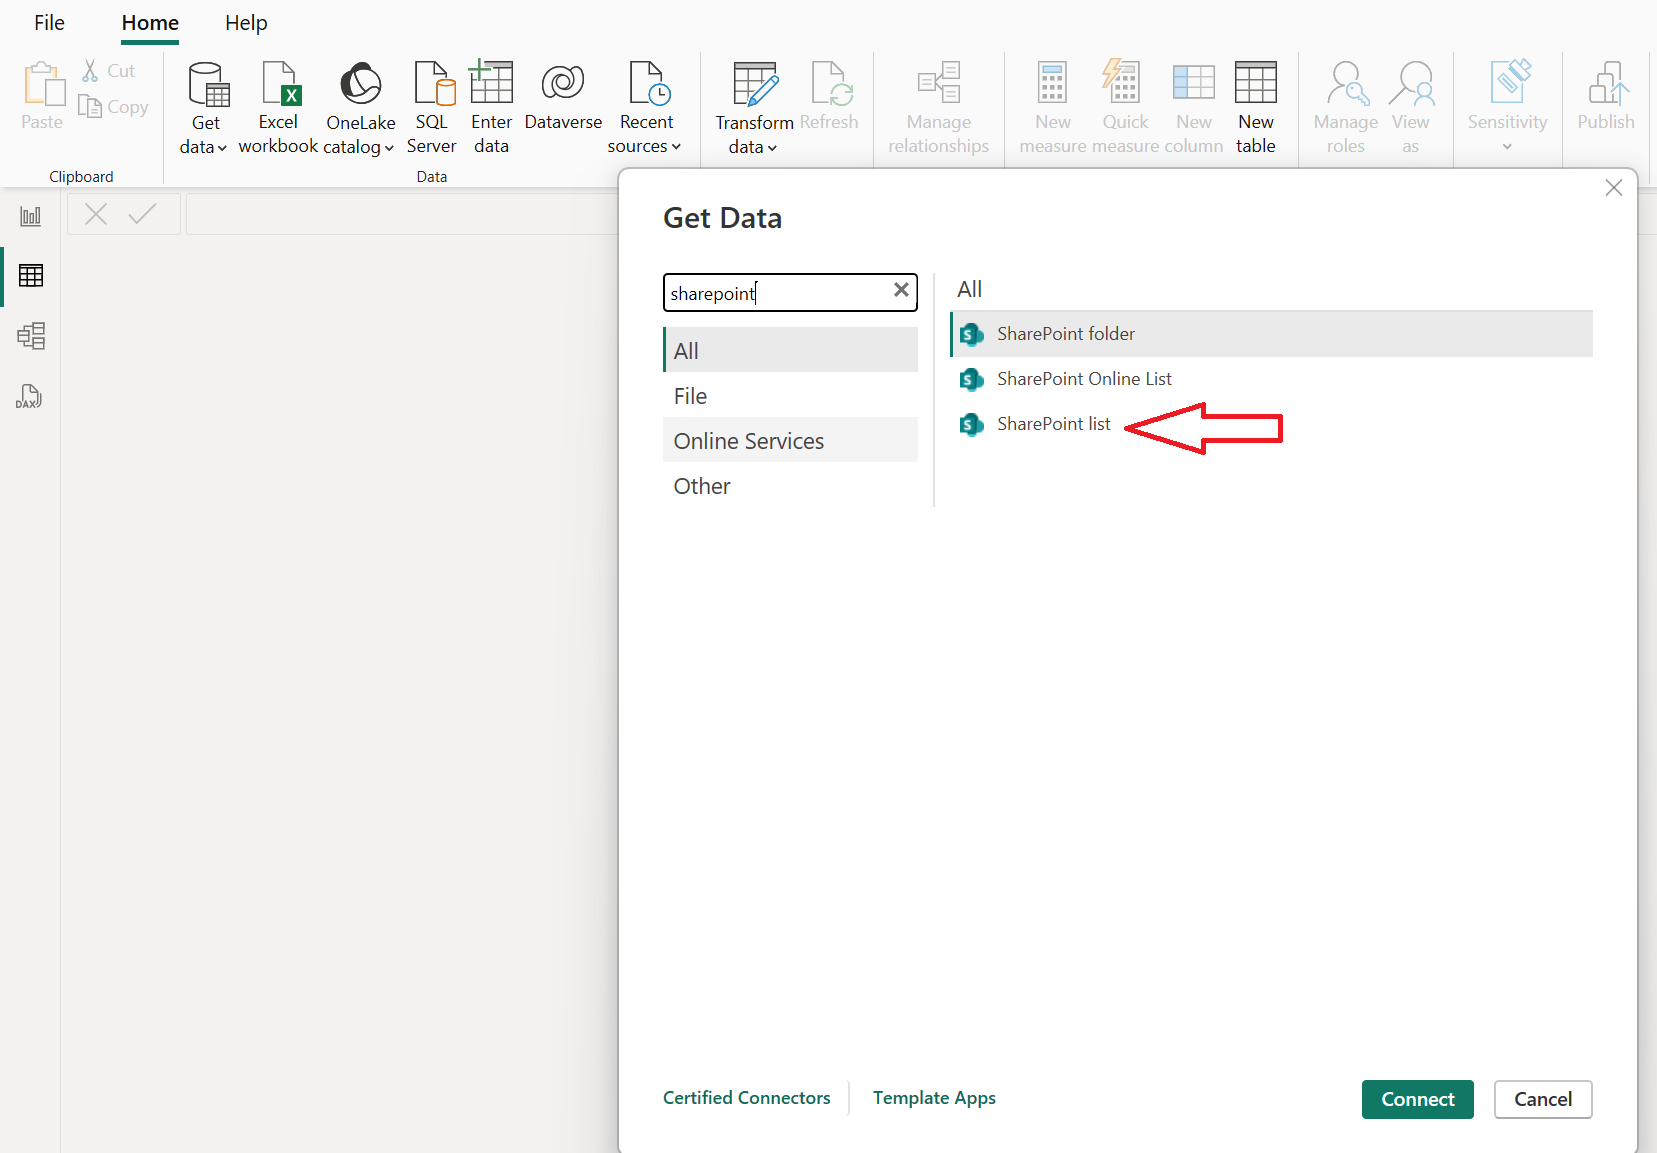This screenshot has height=1153, width=1657.
Task: Open the OneLake catalog button
Action: click(x=360, y=108)
